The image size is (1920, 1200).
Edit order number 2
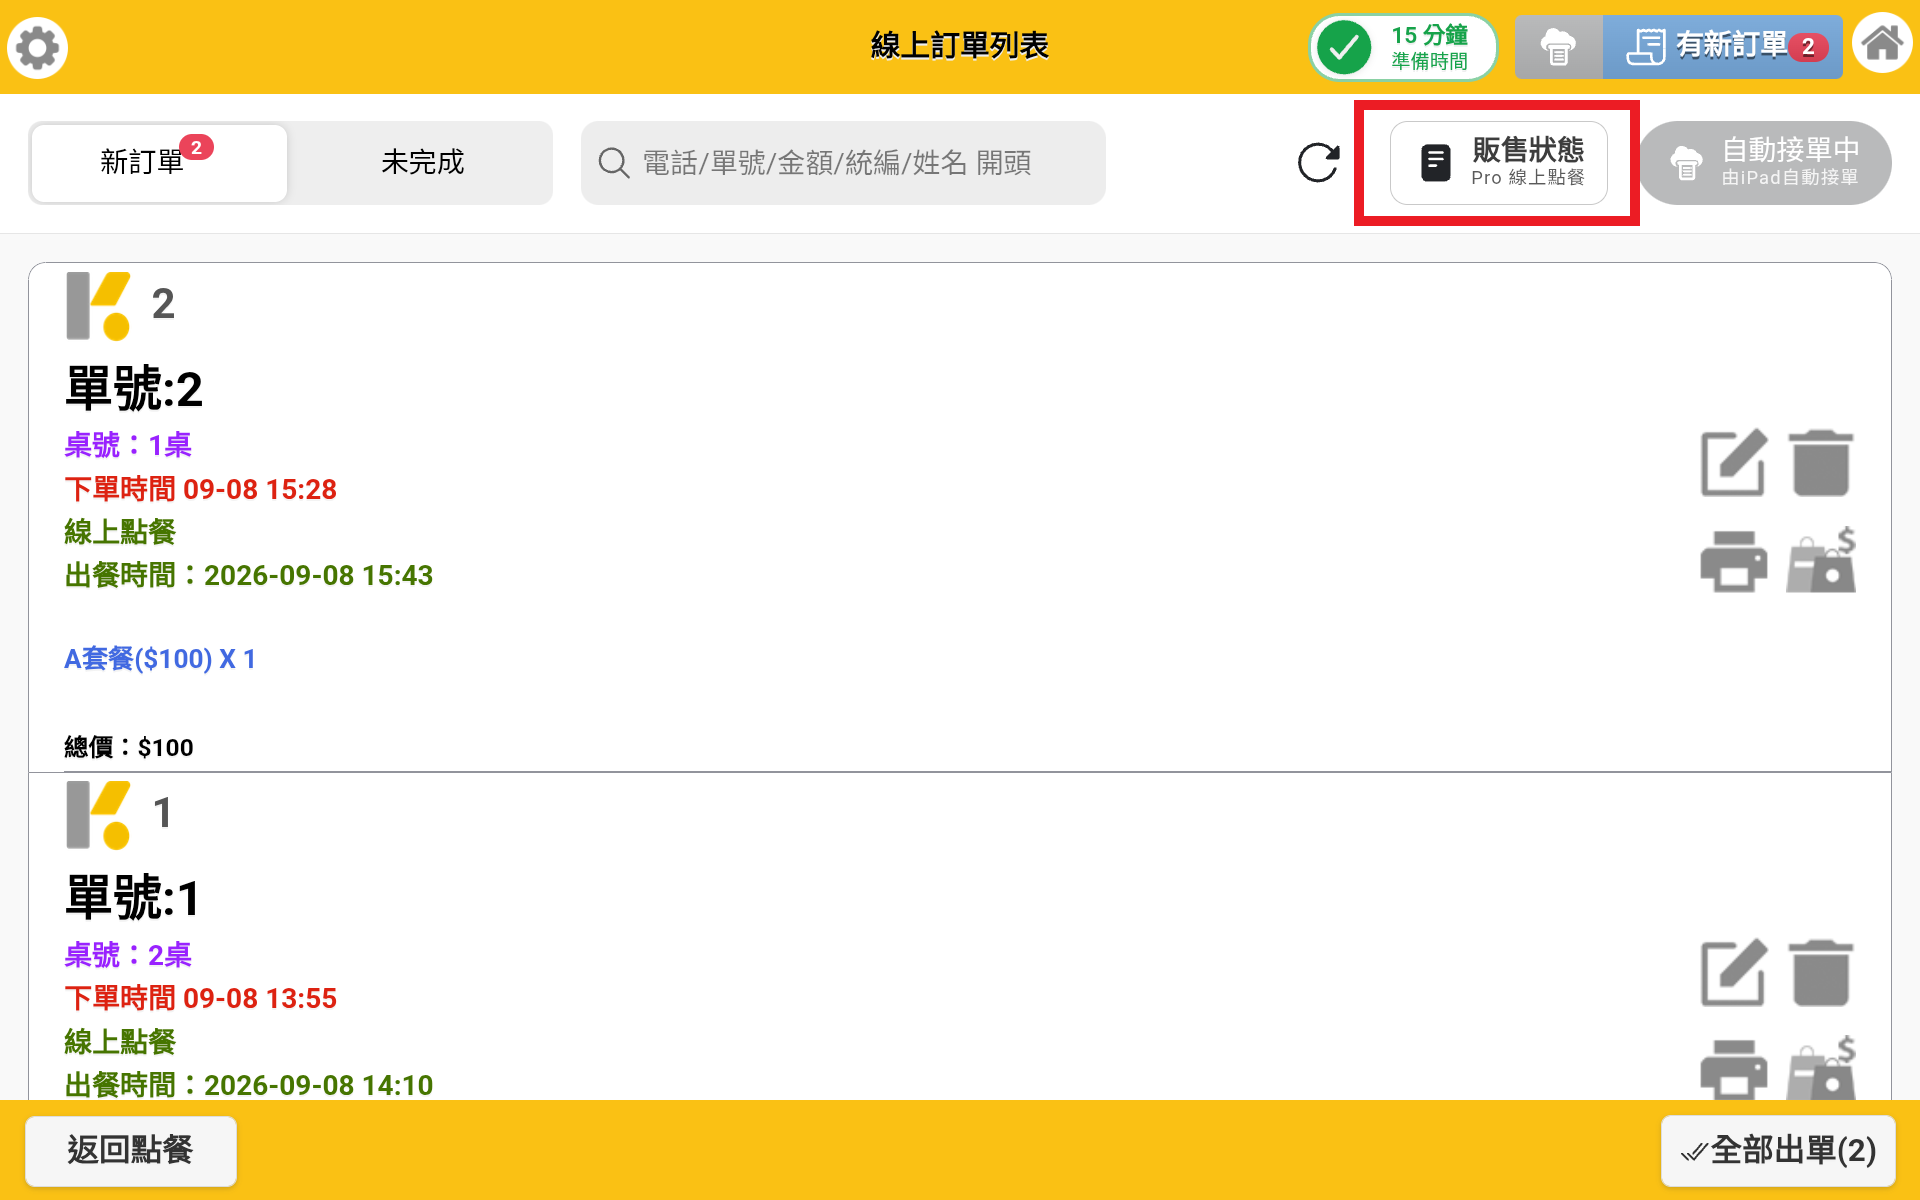(1734, 463)
